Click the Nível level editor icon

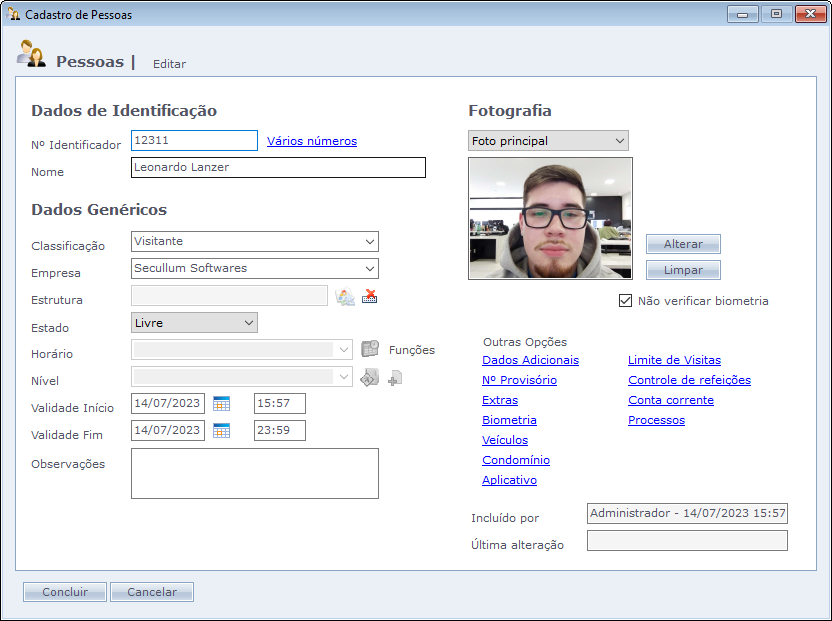point(370,377)
